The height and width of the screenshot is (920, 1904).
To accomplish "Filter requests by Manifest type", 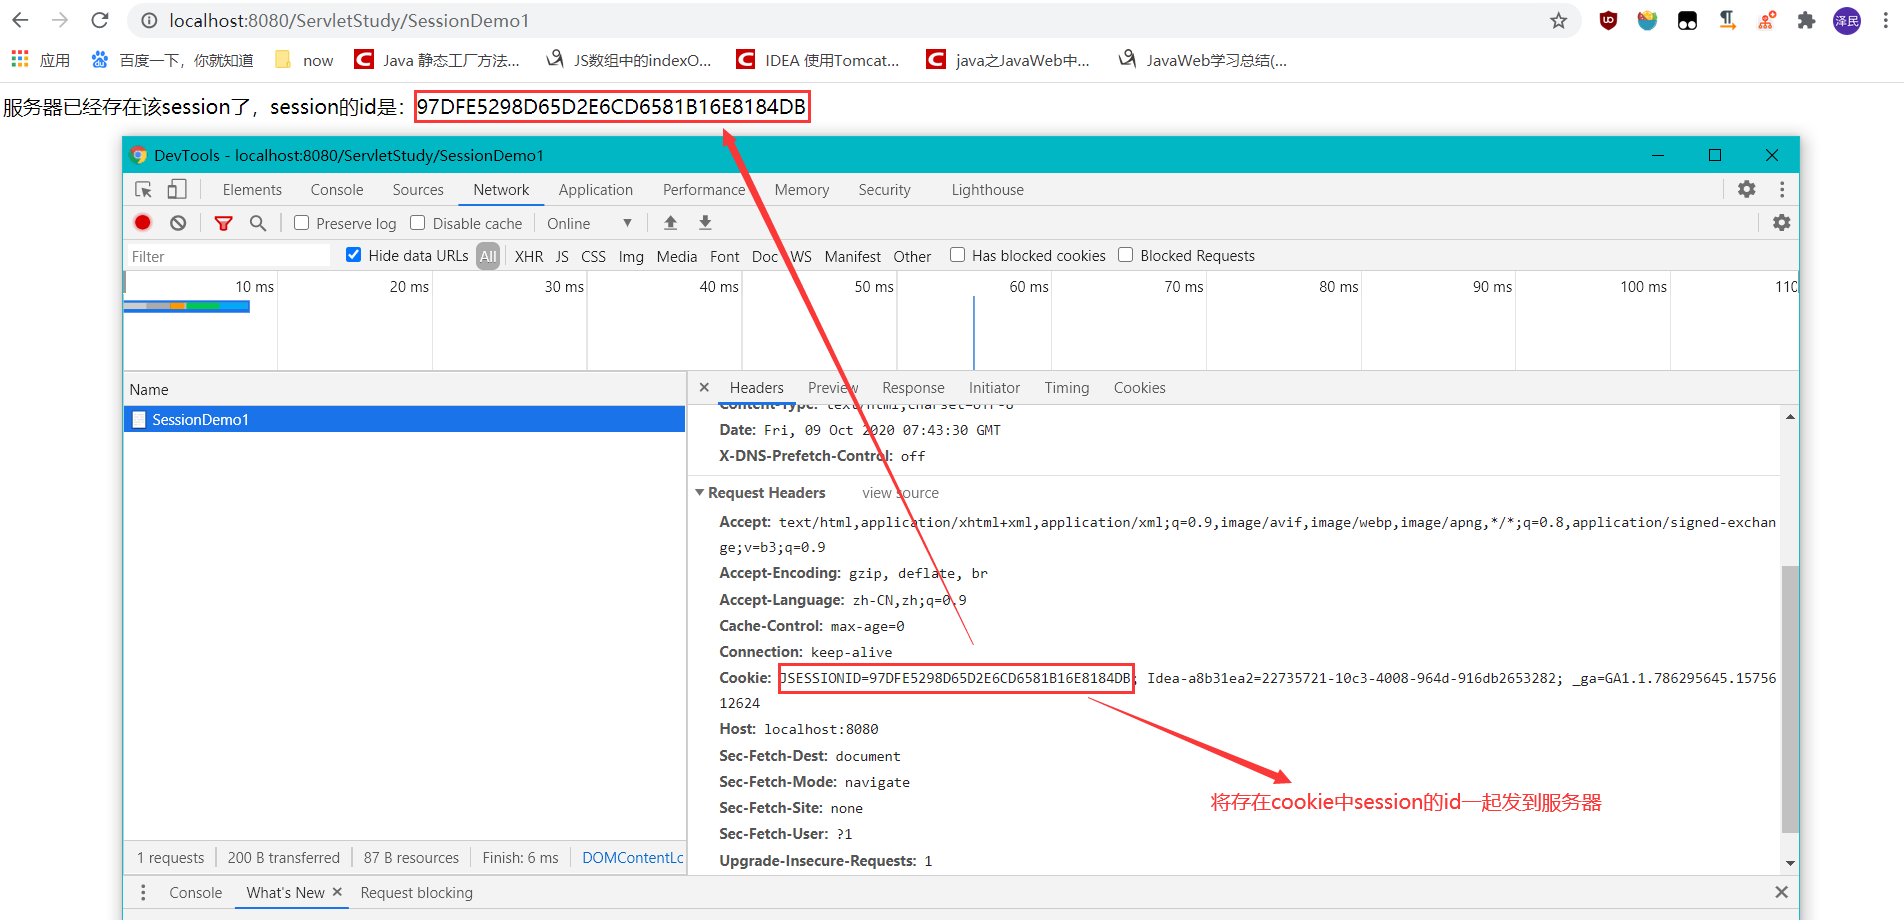I will click(852, 257).
